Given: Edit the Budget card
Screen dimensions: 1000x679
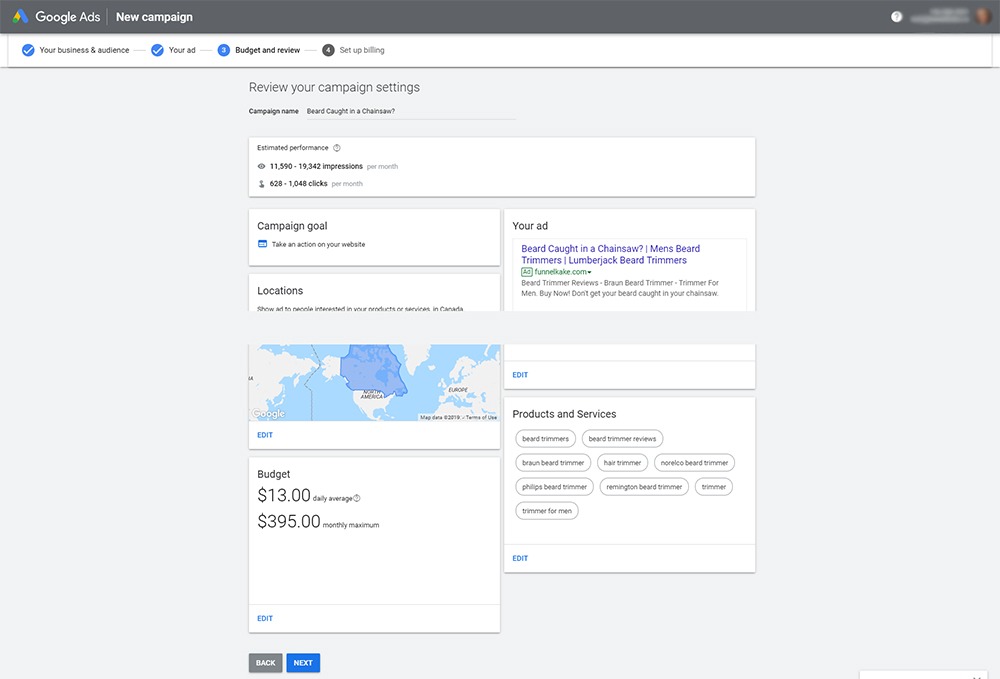Looking at the screenshot, I should (x=265, y=618).
